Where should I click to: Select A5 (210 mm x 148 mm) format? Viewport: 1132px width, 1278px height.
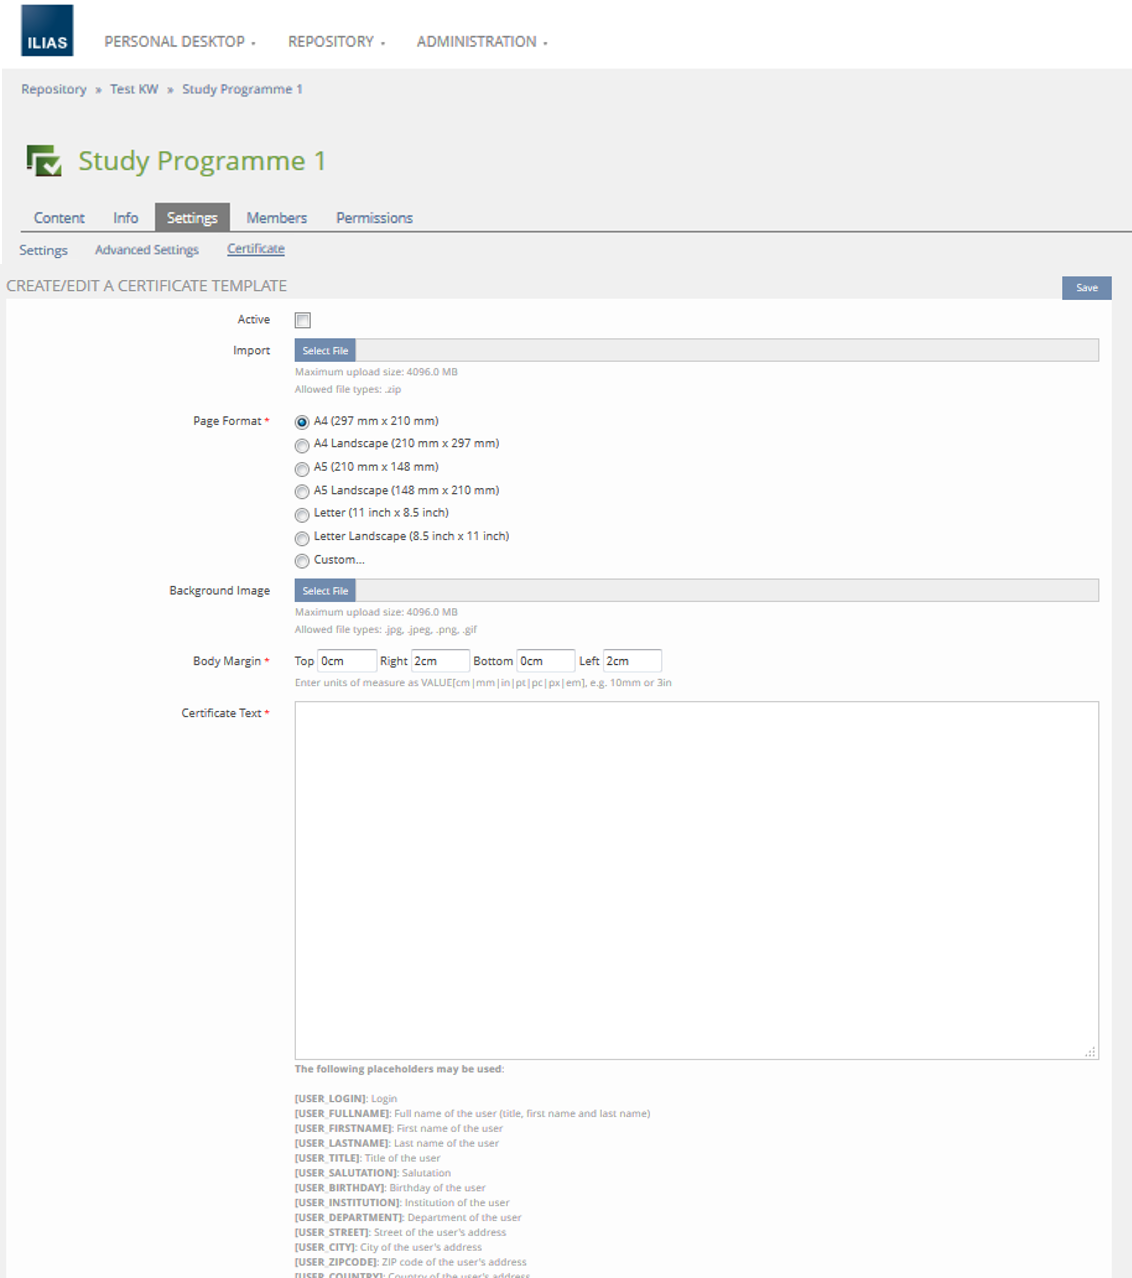point(302,469)
